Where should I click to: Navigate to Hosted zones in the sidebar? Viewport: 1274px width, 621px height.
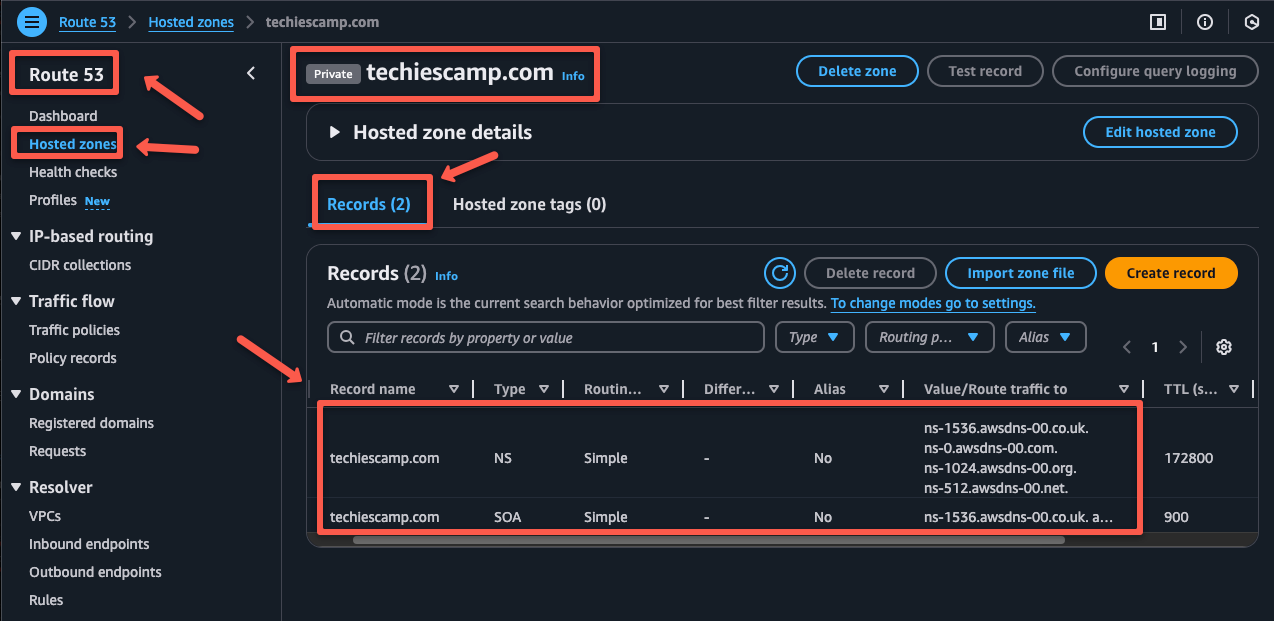coord(67,143)
